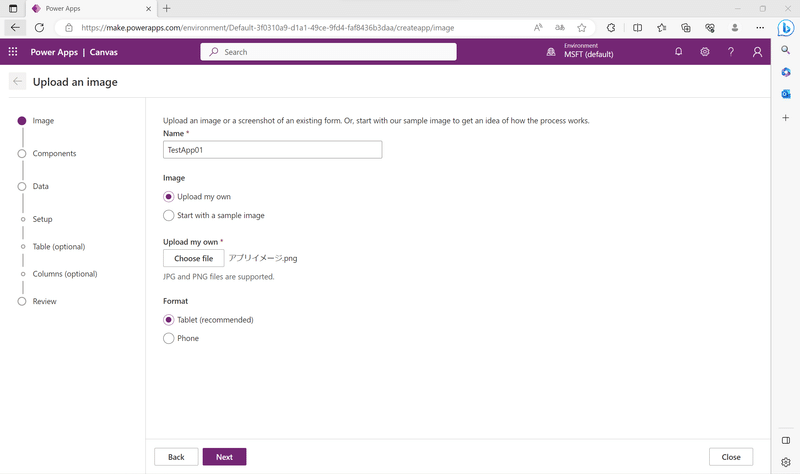Select the Phone format radio button
800x474 pixels.
168,338
